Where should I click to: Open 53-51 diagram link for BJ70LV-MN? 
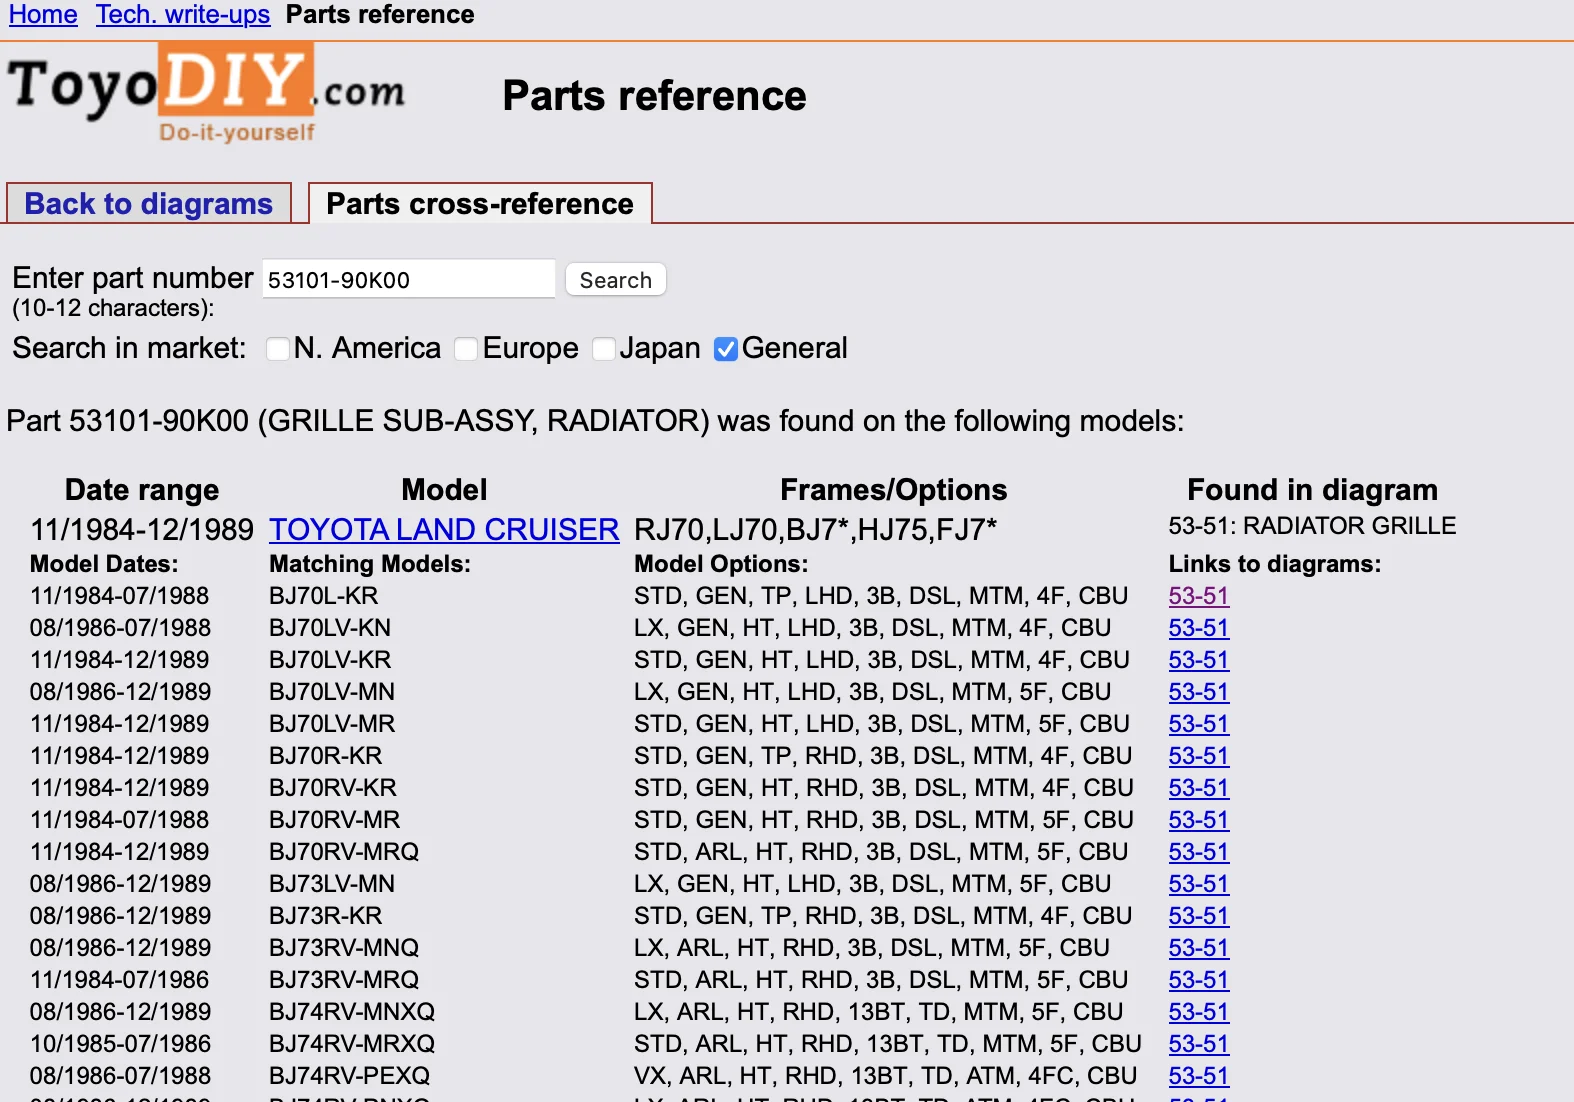coord(1199,692)
